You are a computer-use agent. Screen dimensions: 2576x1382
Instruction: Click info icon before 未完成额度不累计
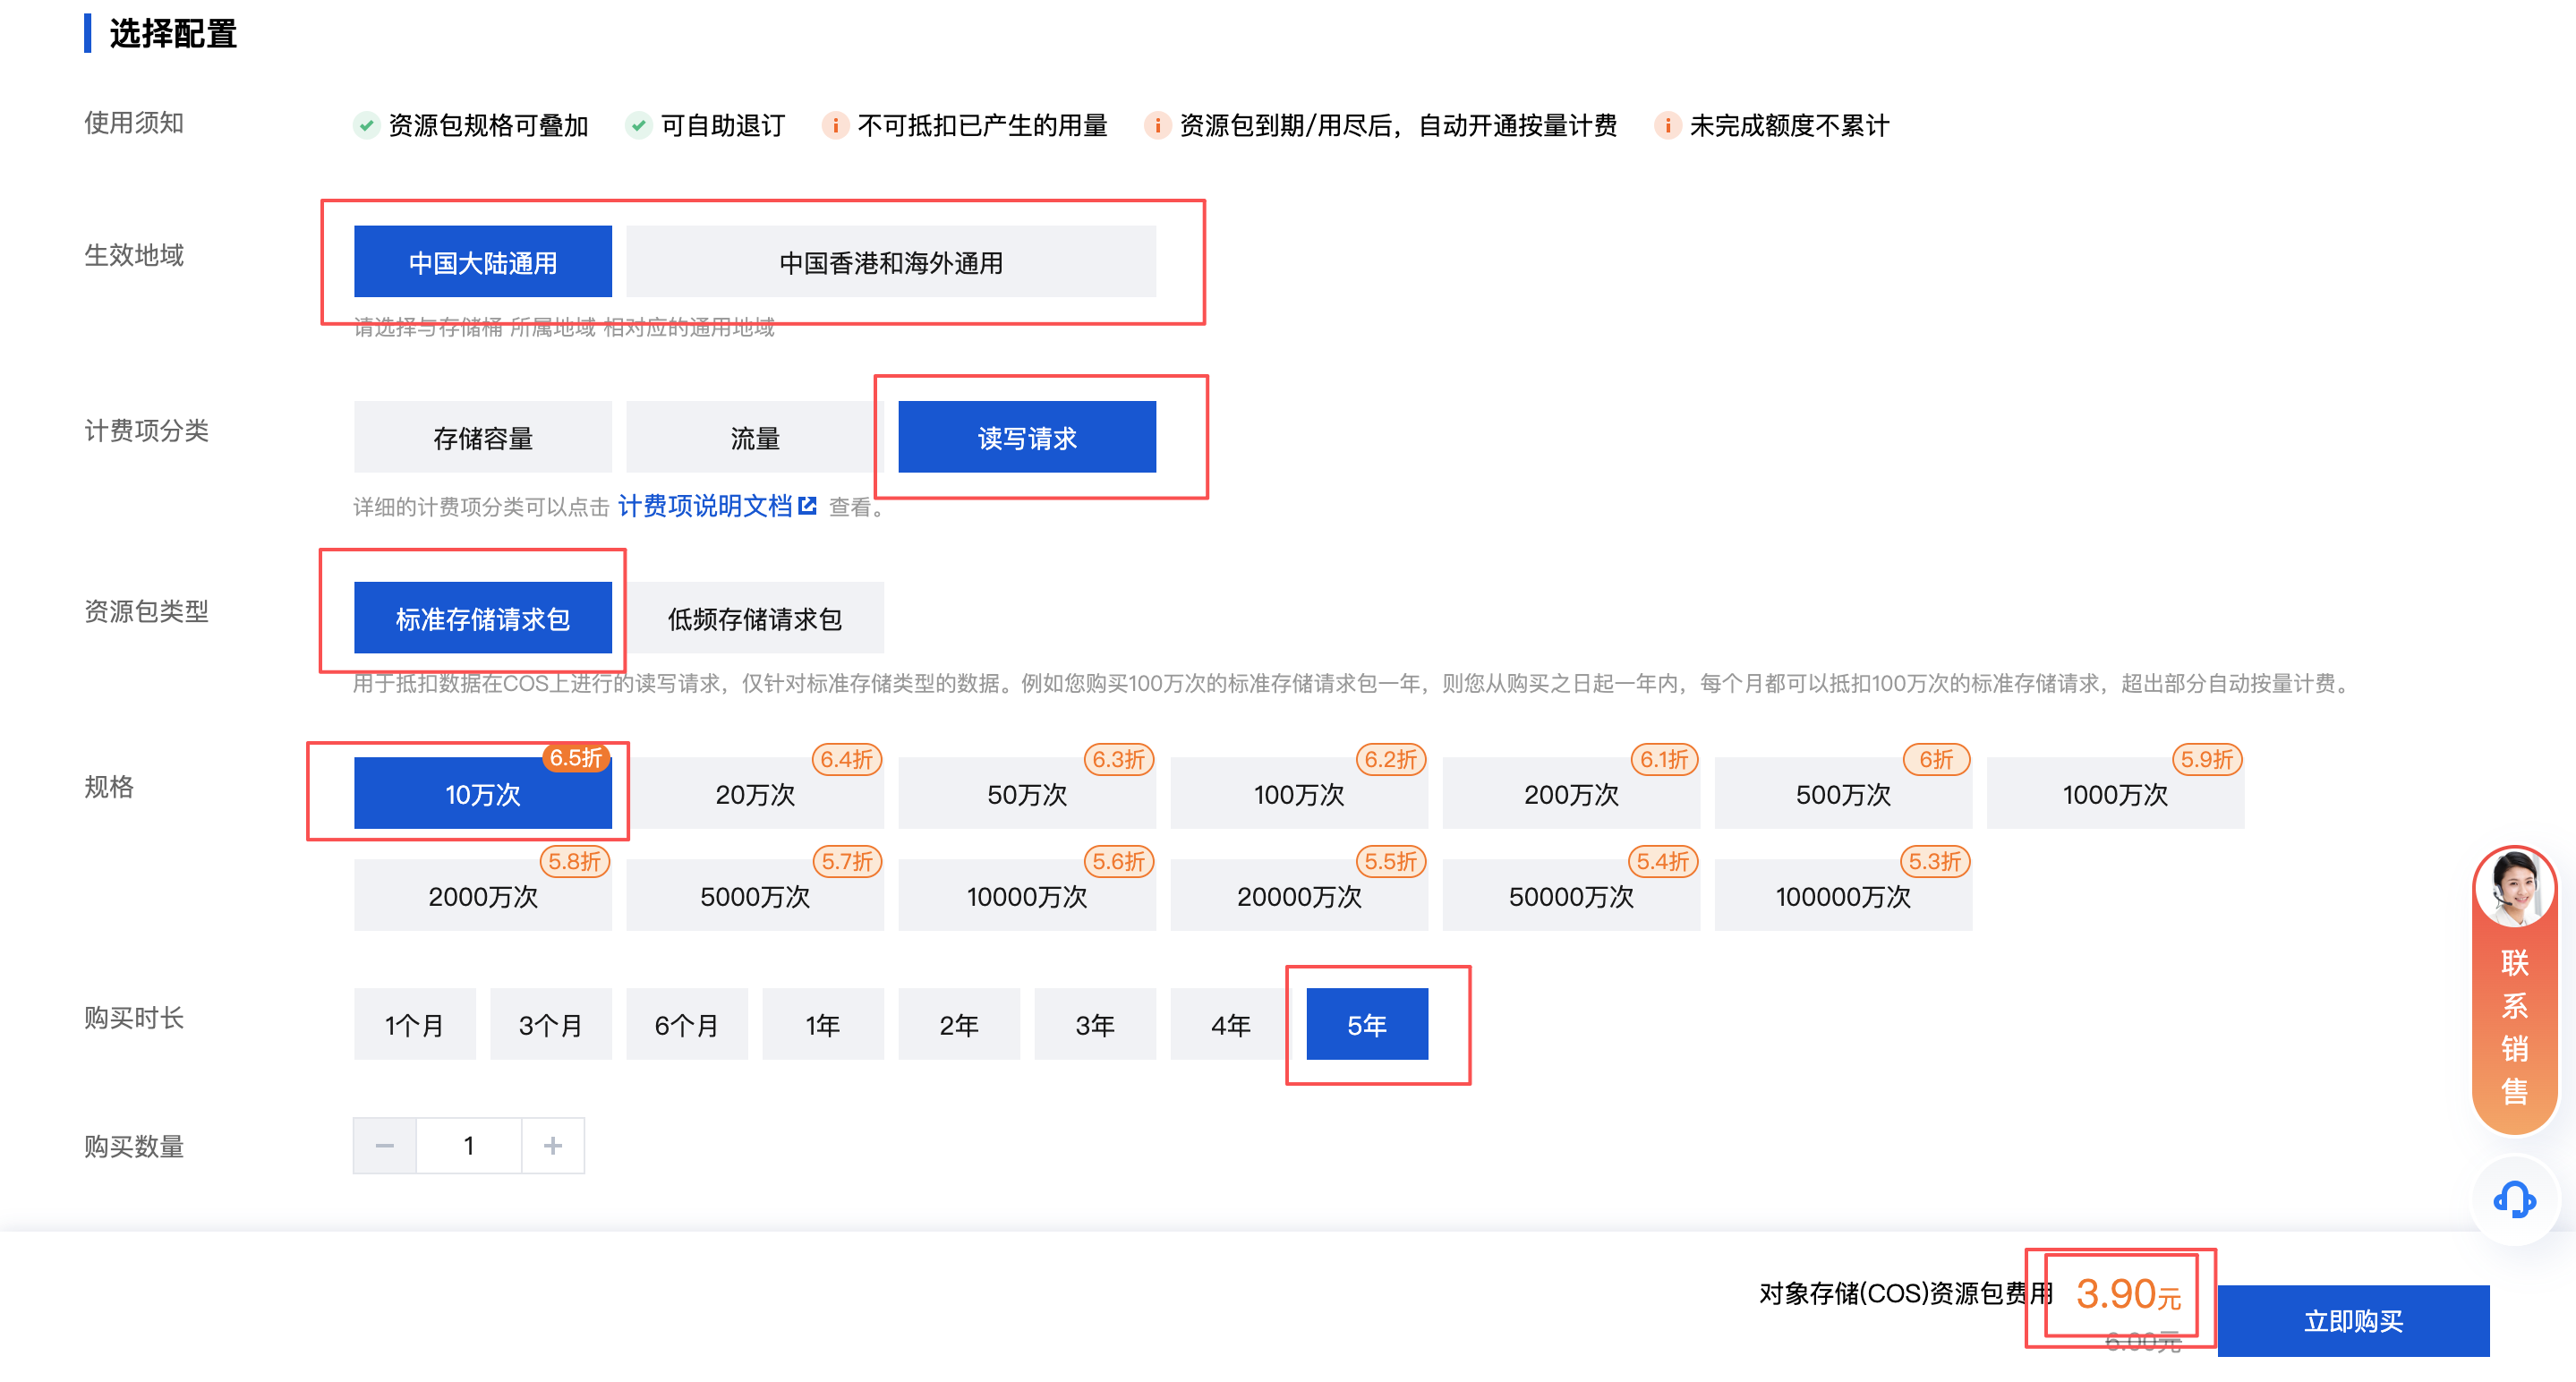(x=1667, y=125)
